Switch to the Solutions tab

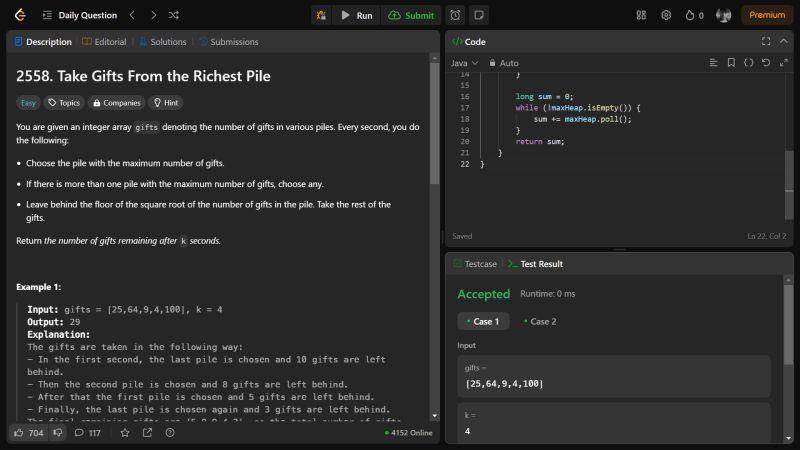pyautogui.click(x=163, y=42)
